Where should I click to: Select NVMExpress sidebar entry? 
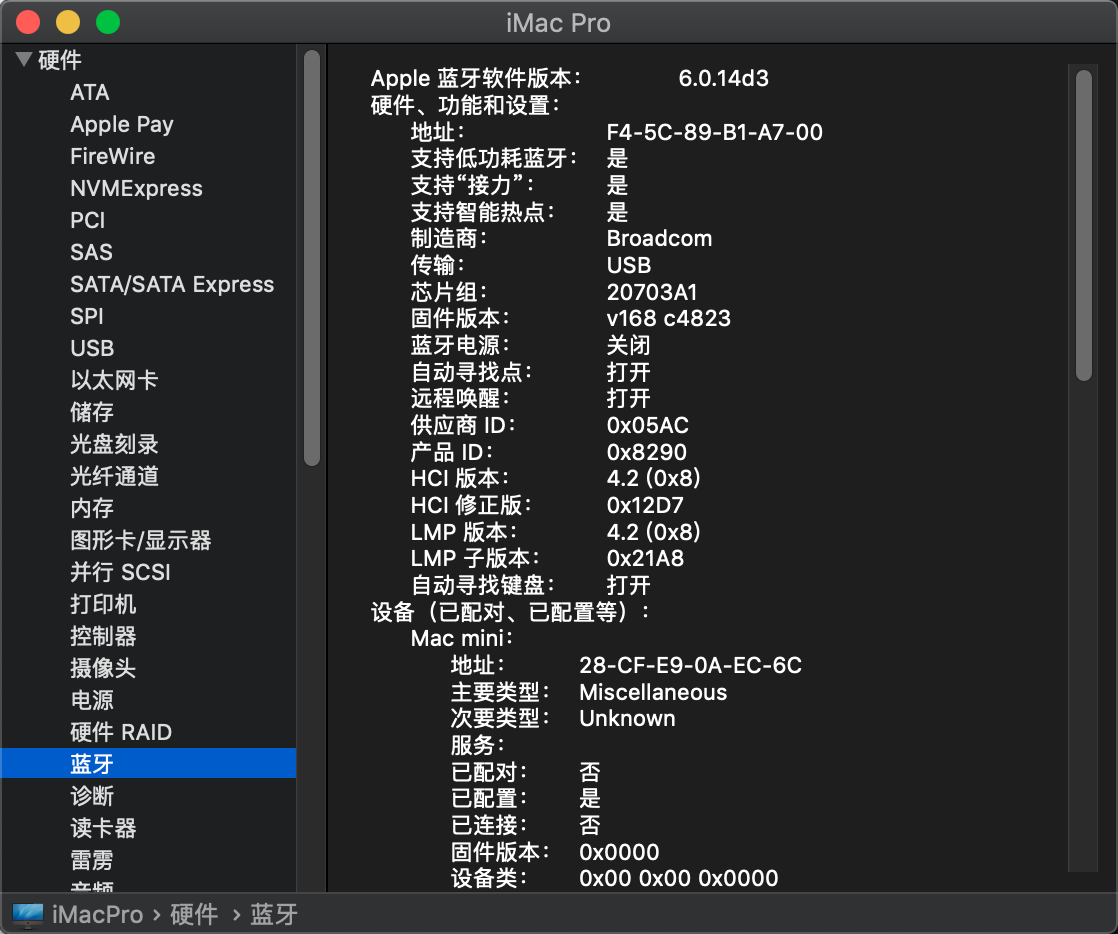coord(136,188)
